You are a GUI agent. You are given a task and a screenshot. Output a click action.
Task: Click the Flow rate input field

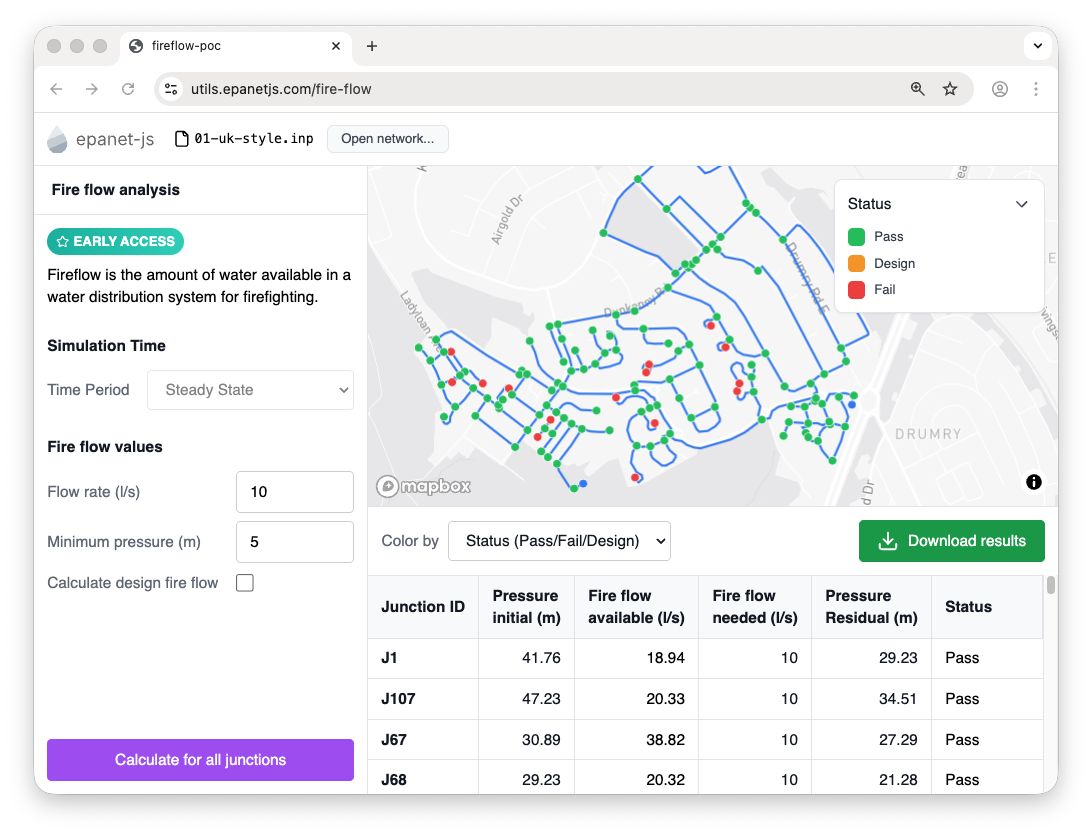point(295,492)
